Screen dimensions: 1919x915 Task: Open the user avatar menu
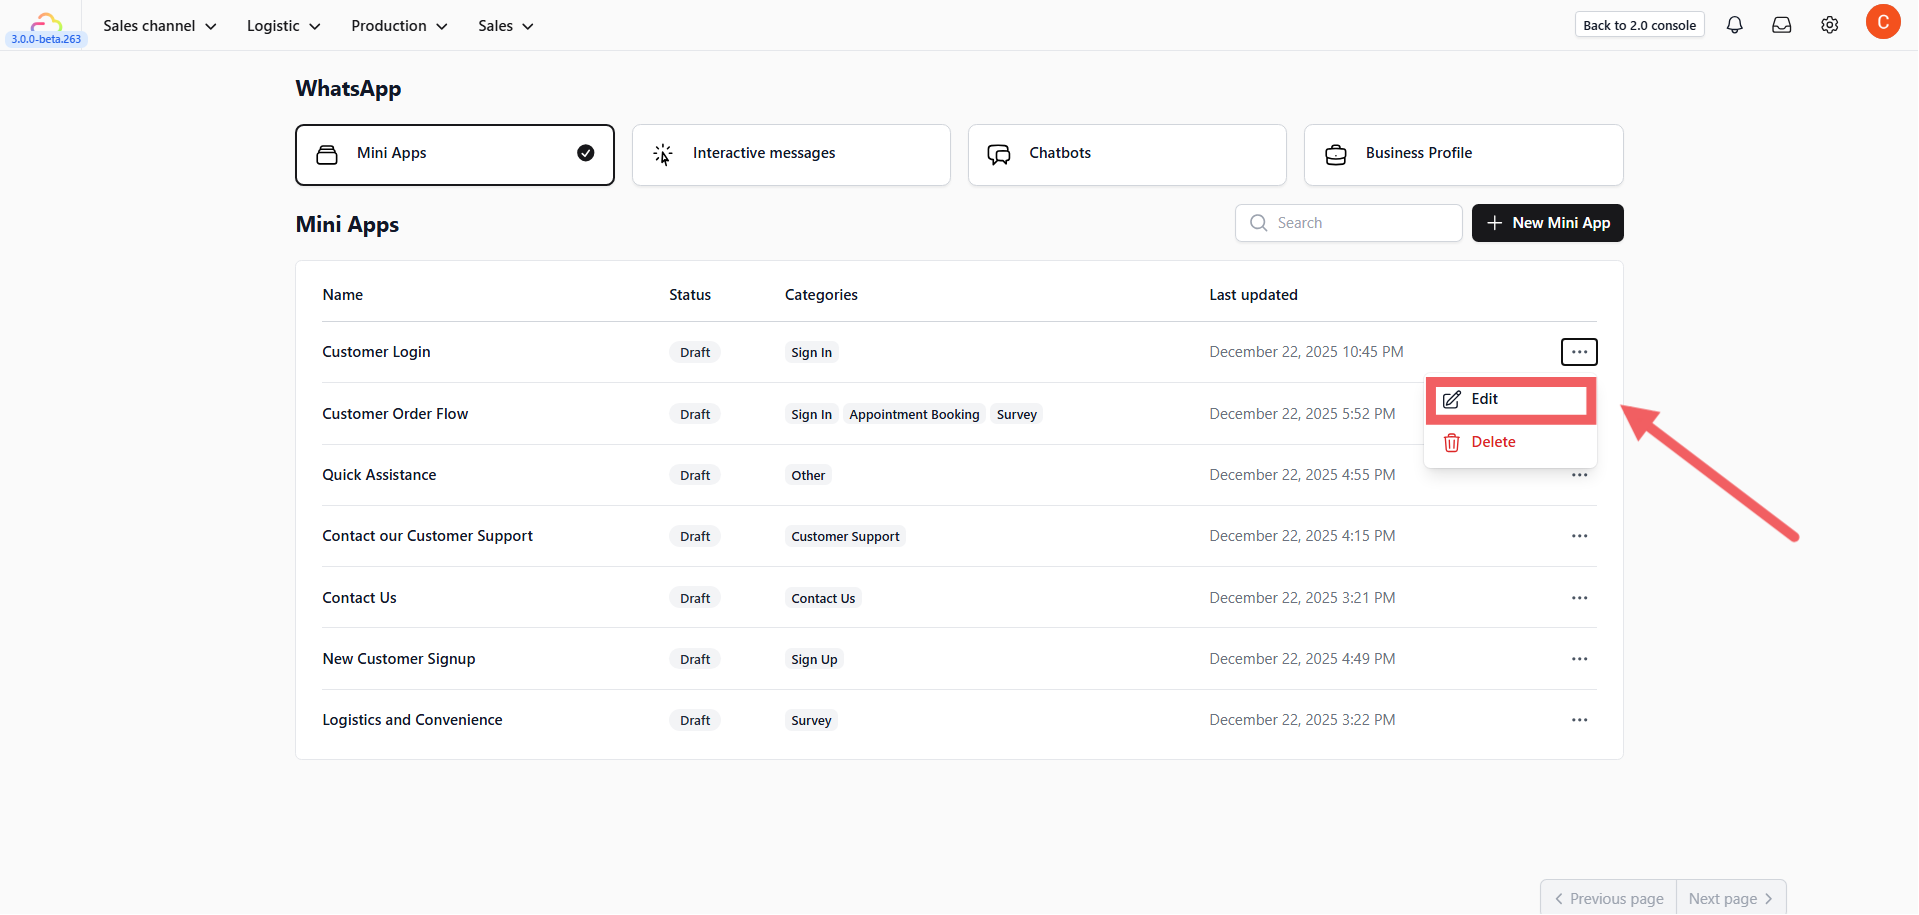[1882, 22]
